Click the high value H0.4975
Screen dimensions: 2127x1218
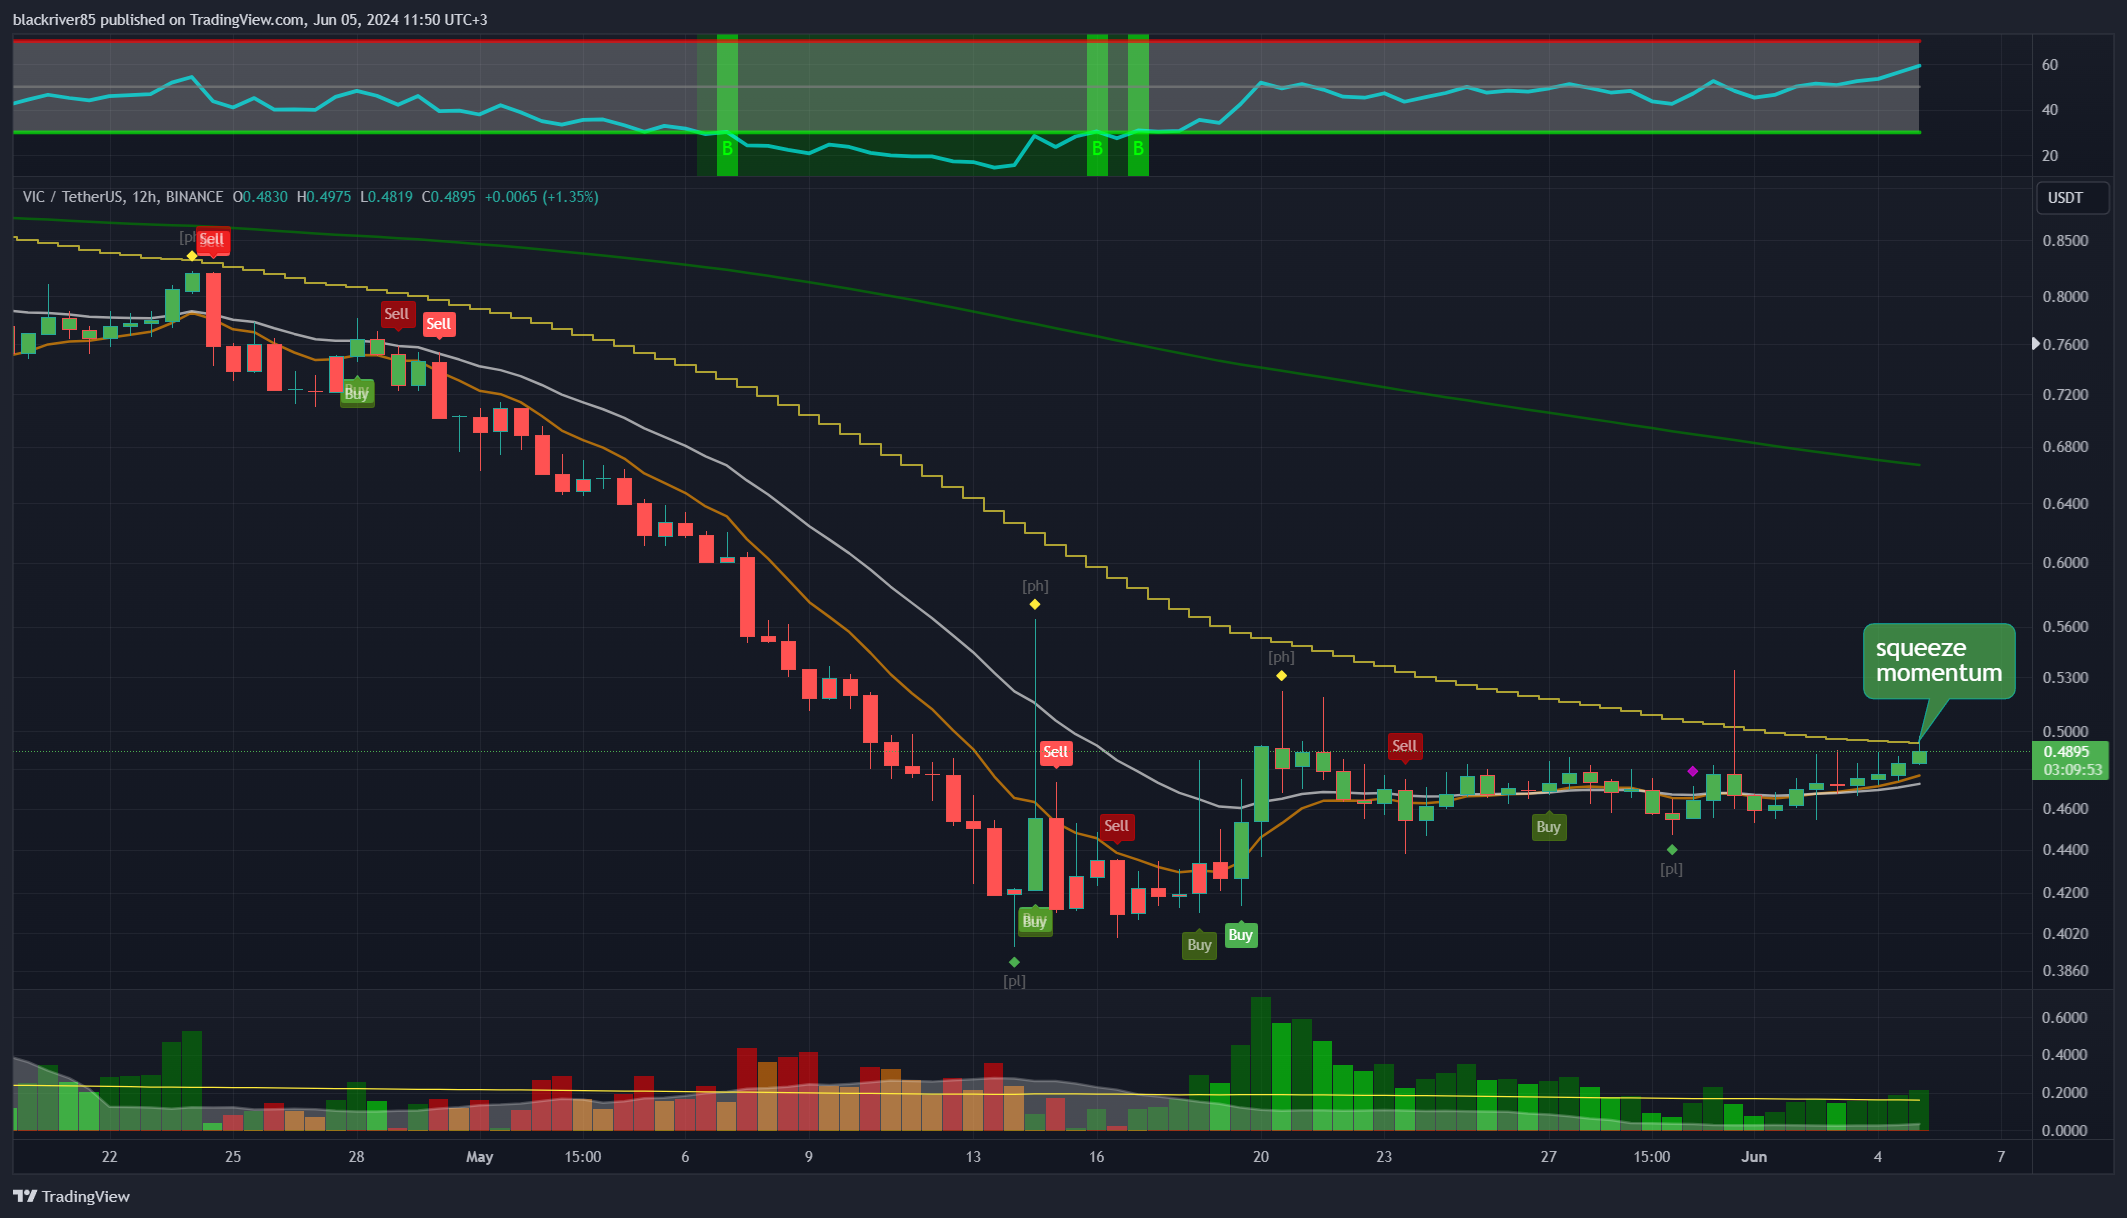point(324,197)
